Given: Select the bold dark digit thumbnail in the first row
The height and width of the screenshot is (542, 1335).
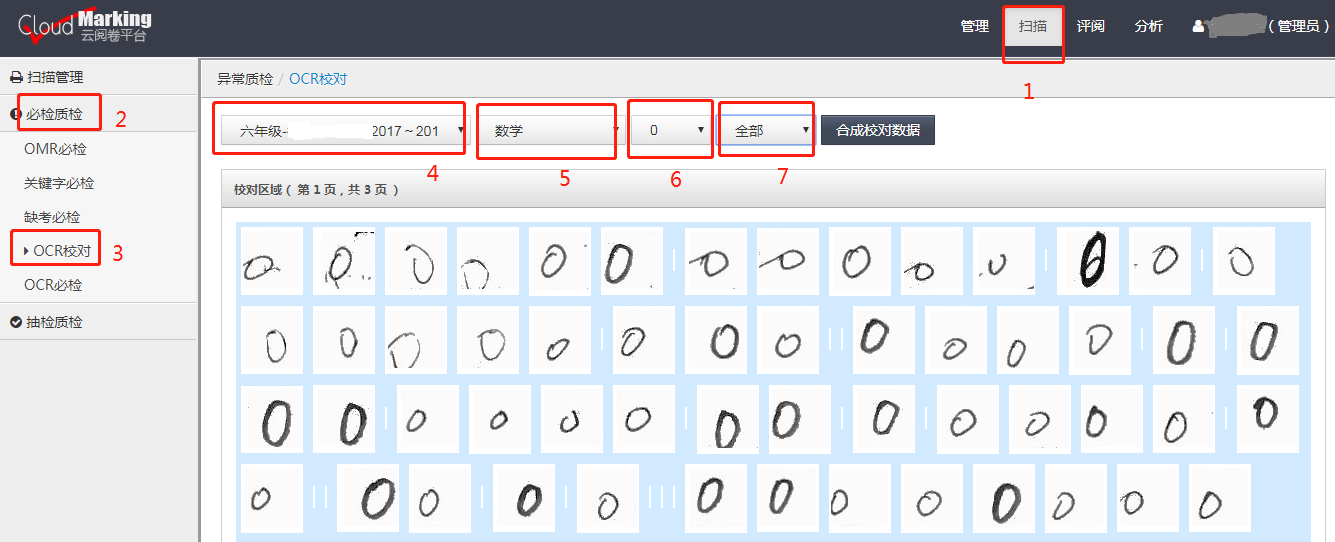Looking at the screenshot, I should (x=1088, y=261).
